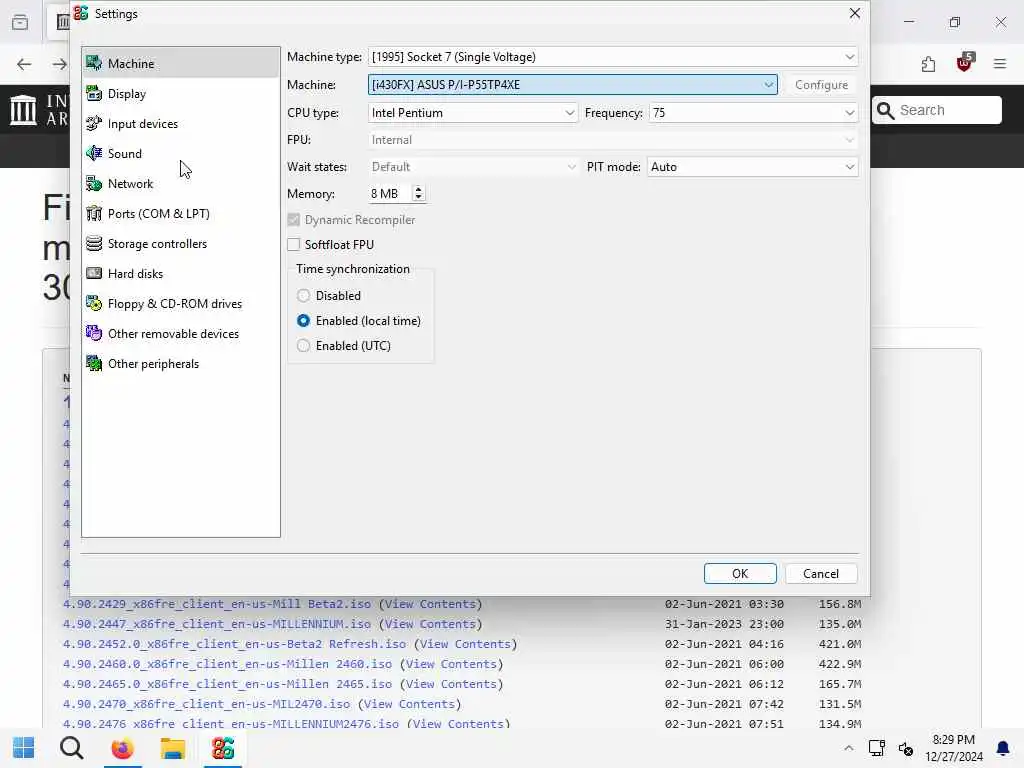Open Windows Start menu
The image size is (1024, 768).
[24, 748]
